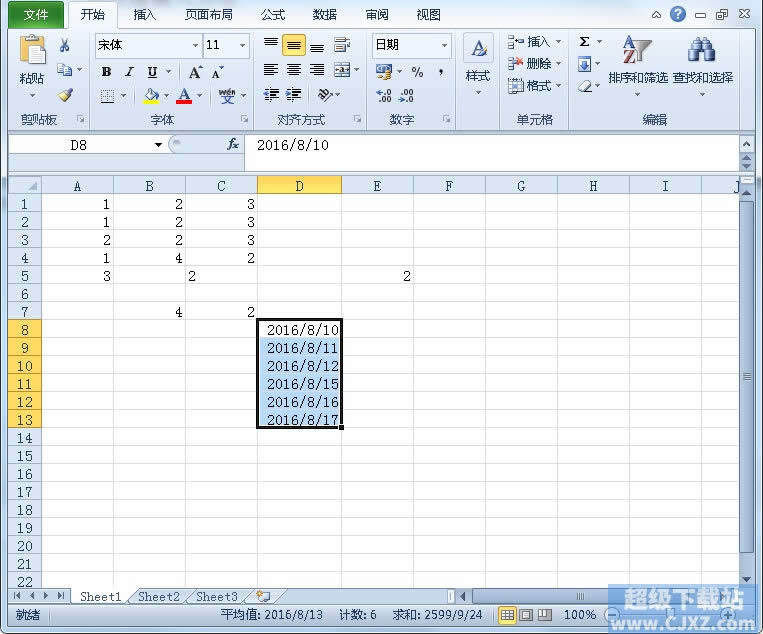Screen dimensions: 763x634
Task: Apply percent style
Action: pyautogui.click(x=417, y=72)
